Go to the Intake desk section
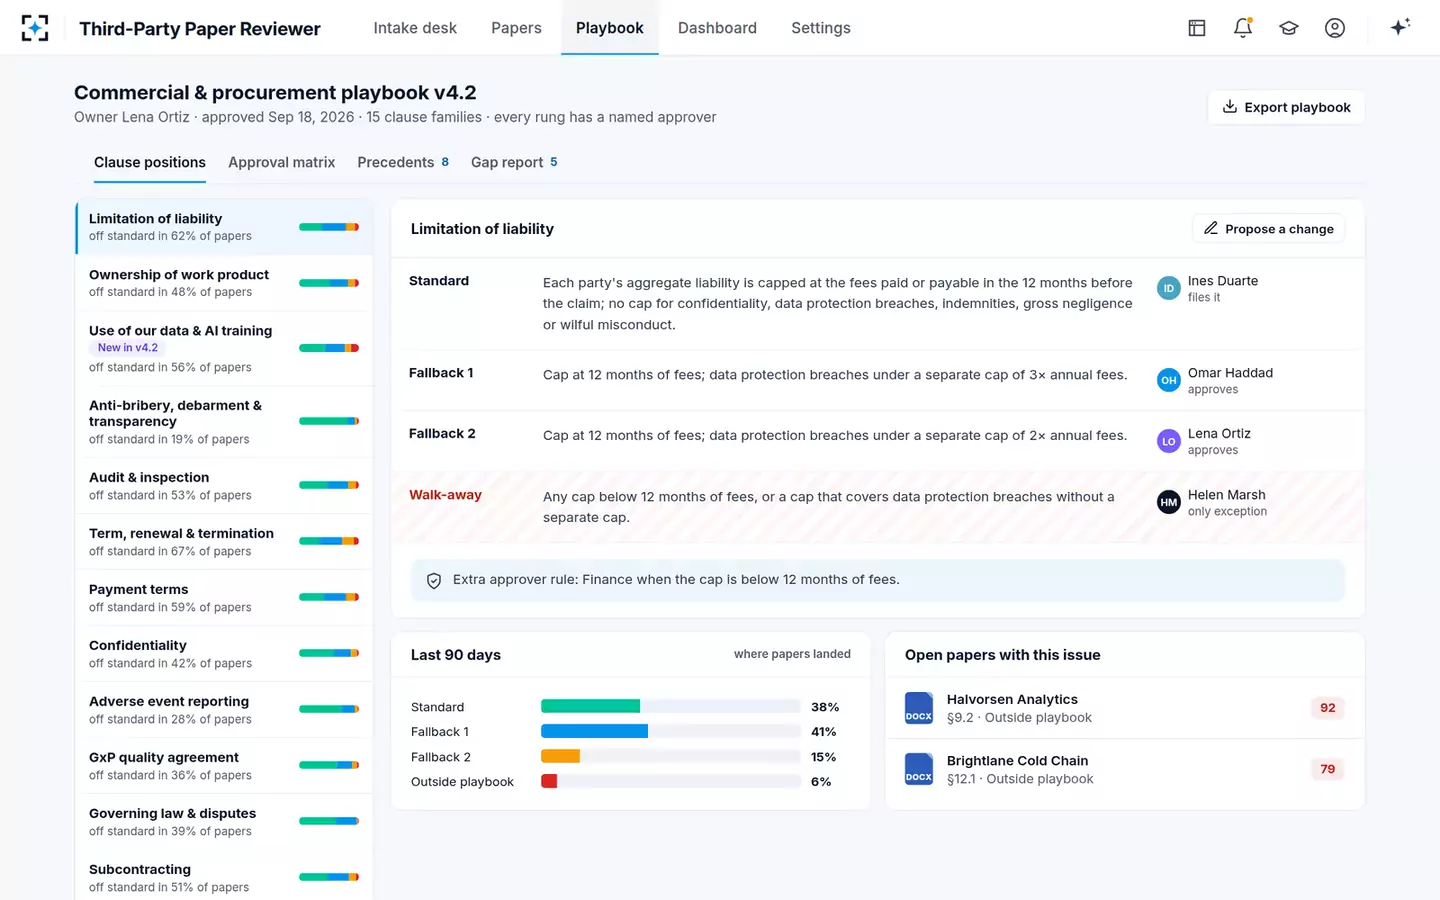 415,28
